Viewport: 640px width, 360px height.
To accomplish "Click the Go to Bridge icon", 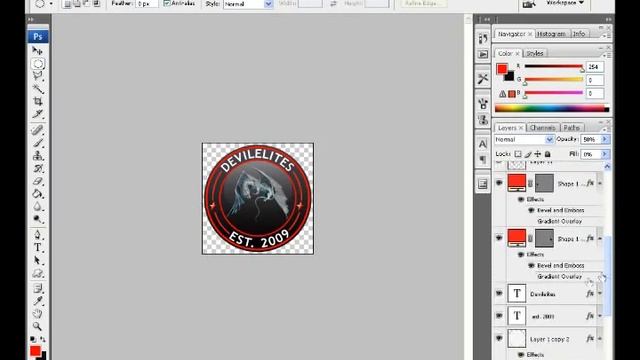I will click(529, 4).
